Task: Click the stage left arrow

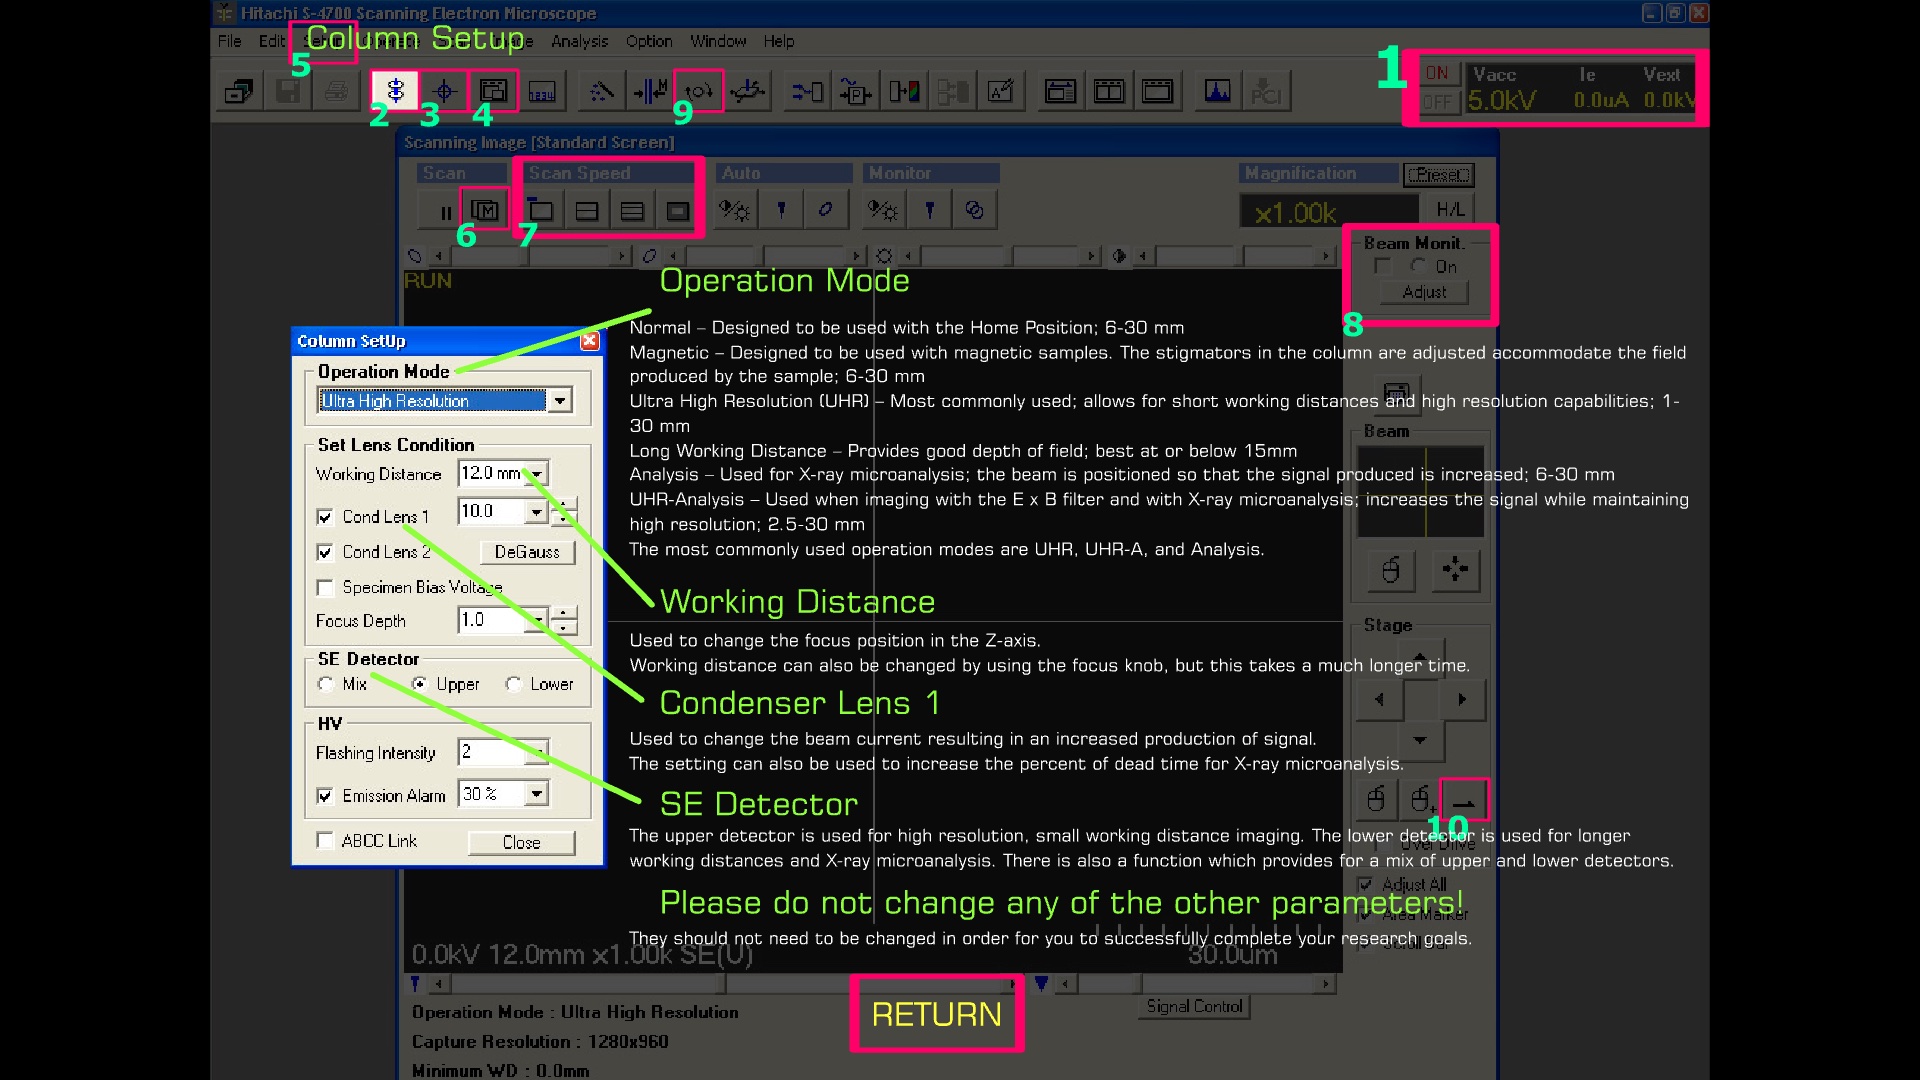Action: coord(1379,700)
